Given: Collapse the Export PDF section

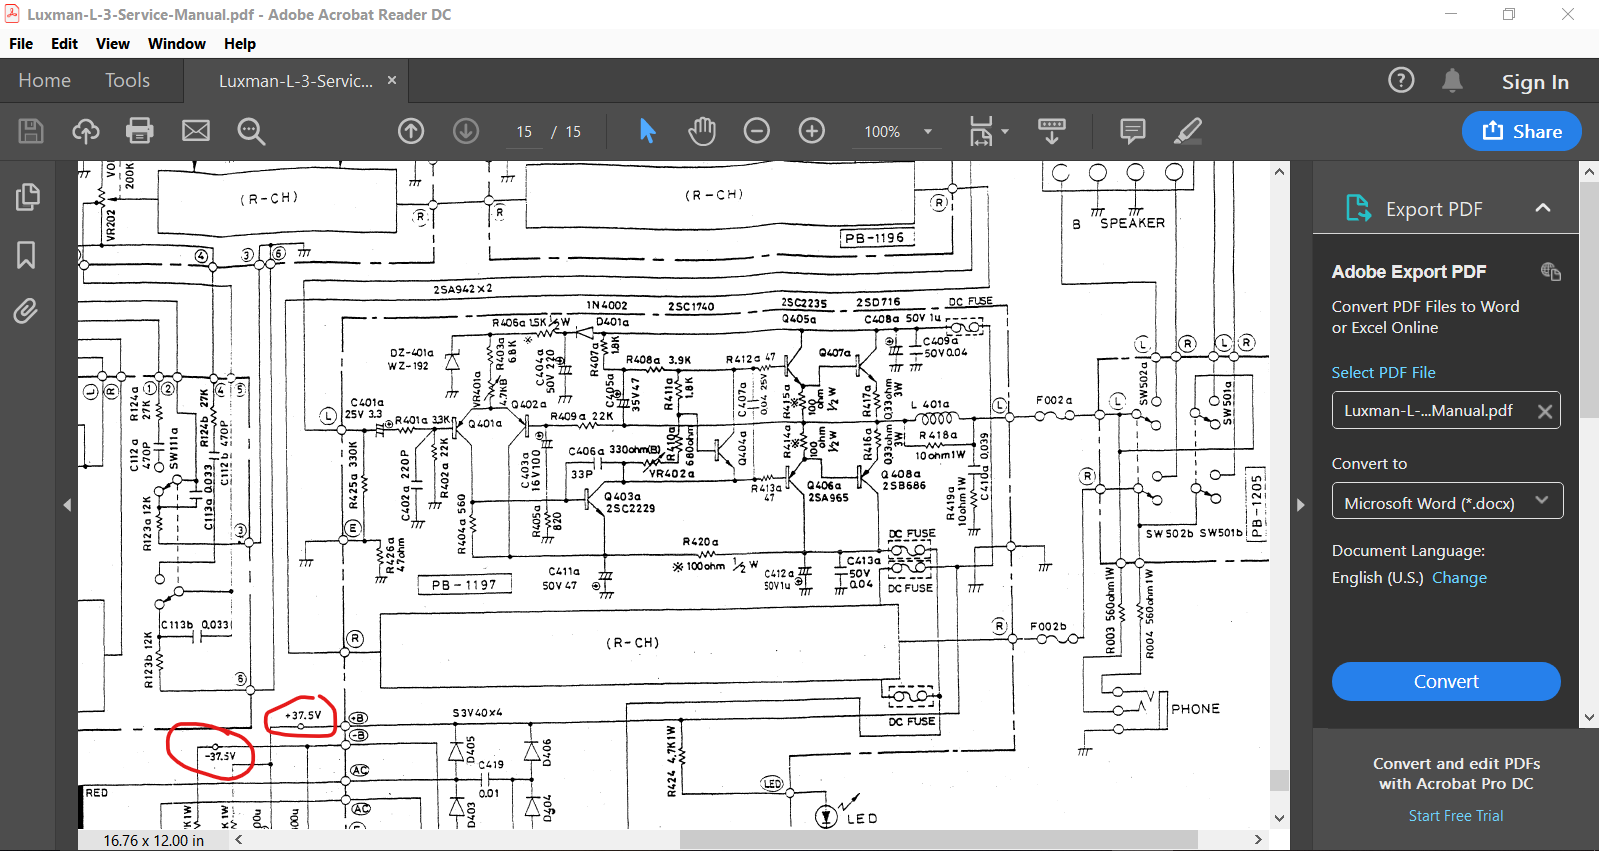Looking at the screenshot, I should (x=1543, y=208).
